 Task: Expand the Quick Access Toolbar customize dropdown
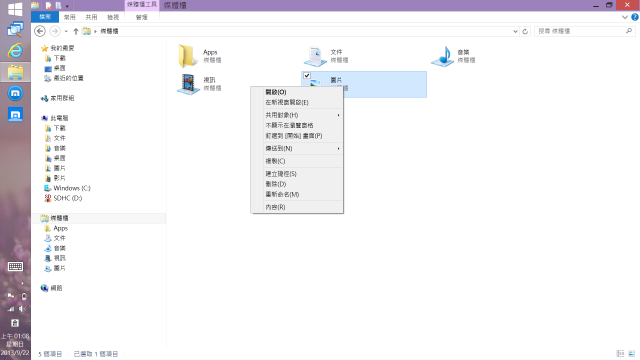tap(67, 6)
